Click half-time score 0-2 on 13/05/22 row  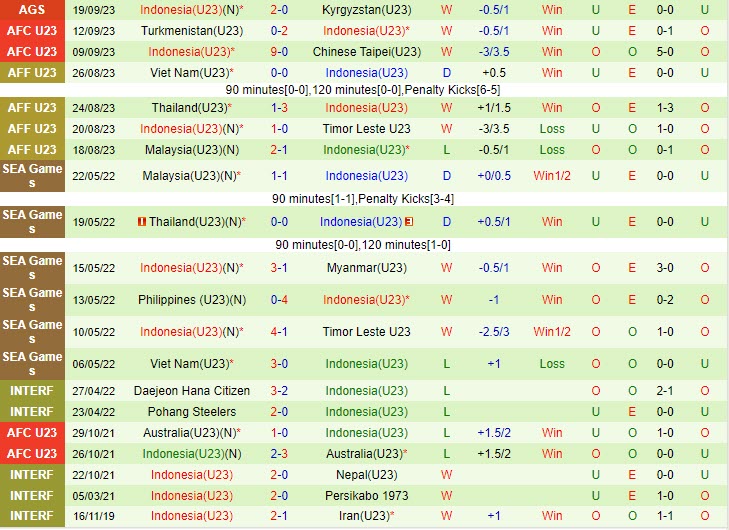[665, 300]
